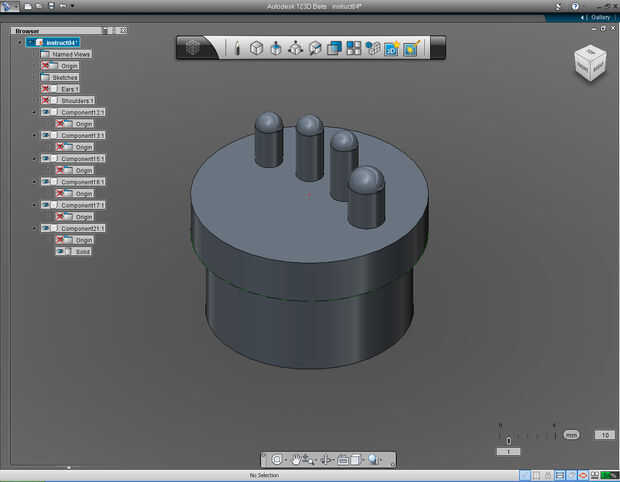
Task: Open the quick access toolbar dropdown arrow
Action: coord(72,6)
